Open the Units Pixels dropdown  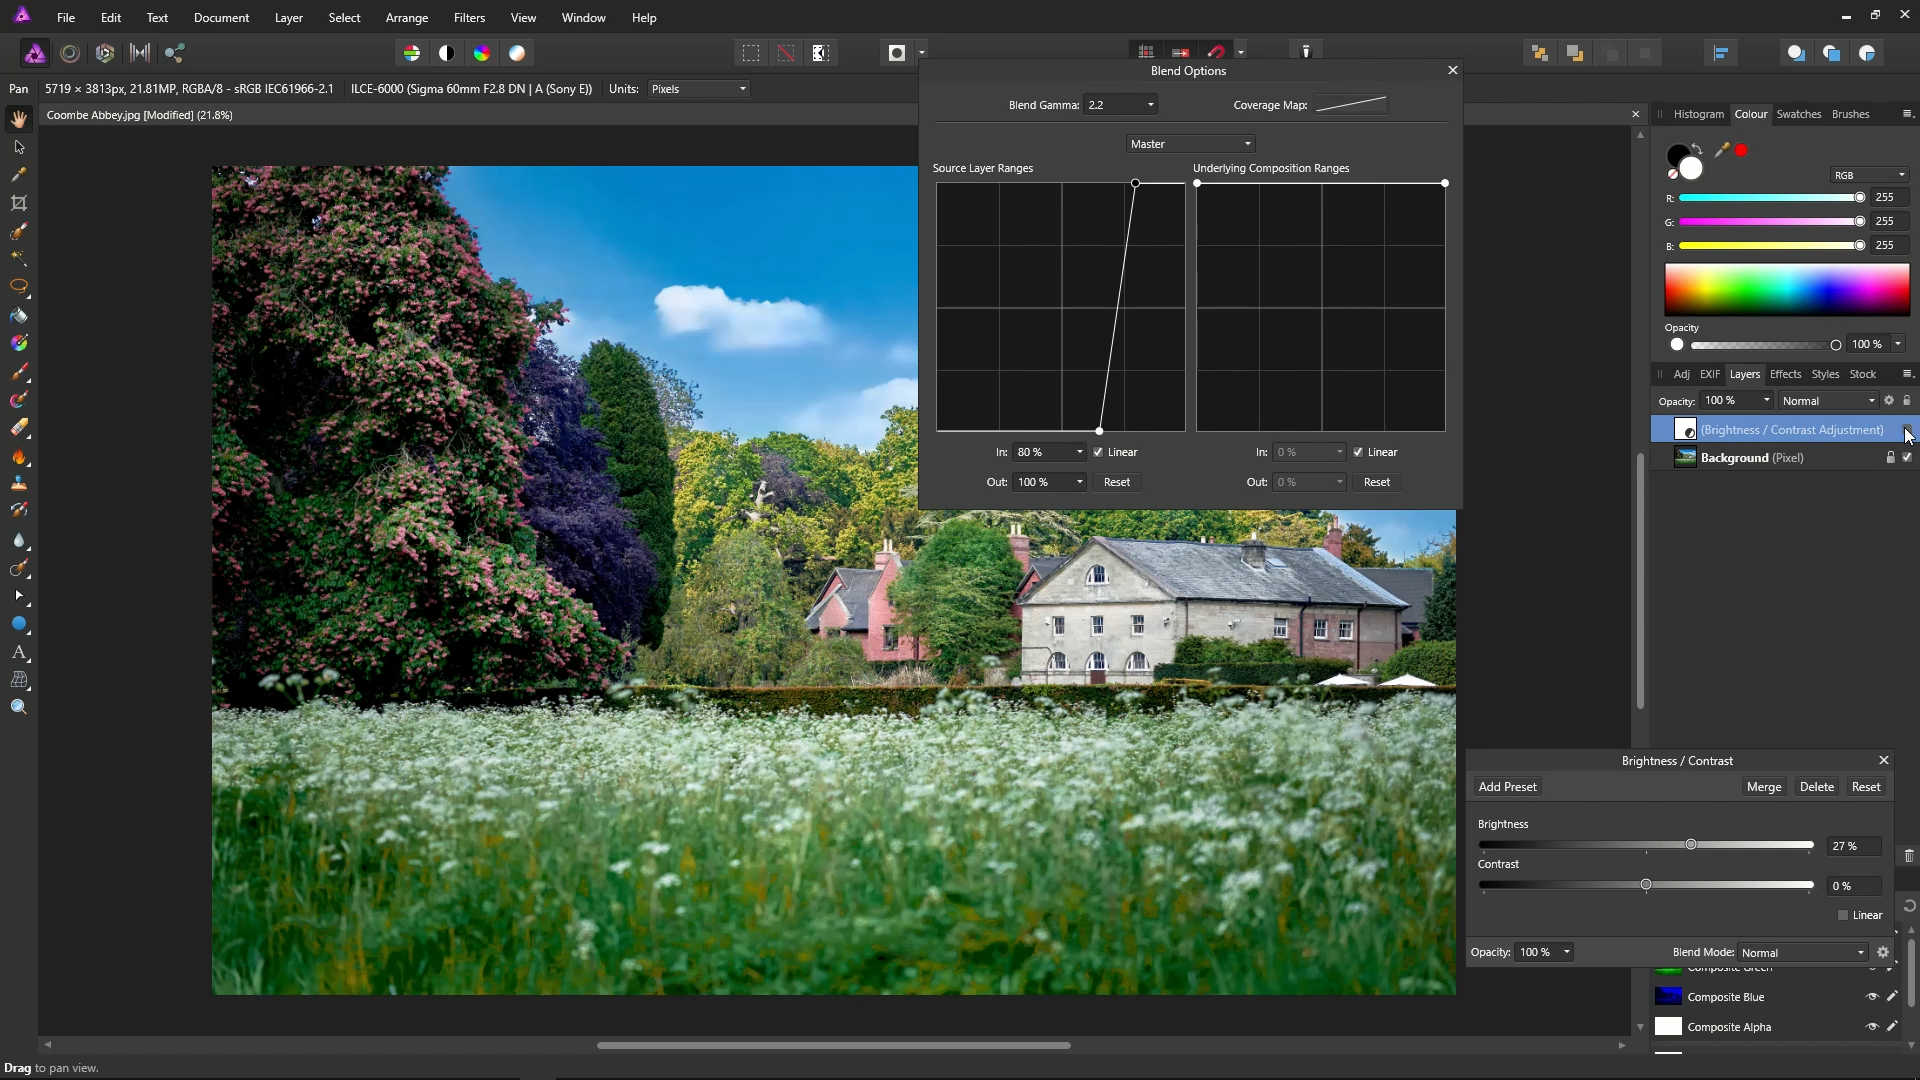(x=699, y=89)
